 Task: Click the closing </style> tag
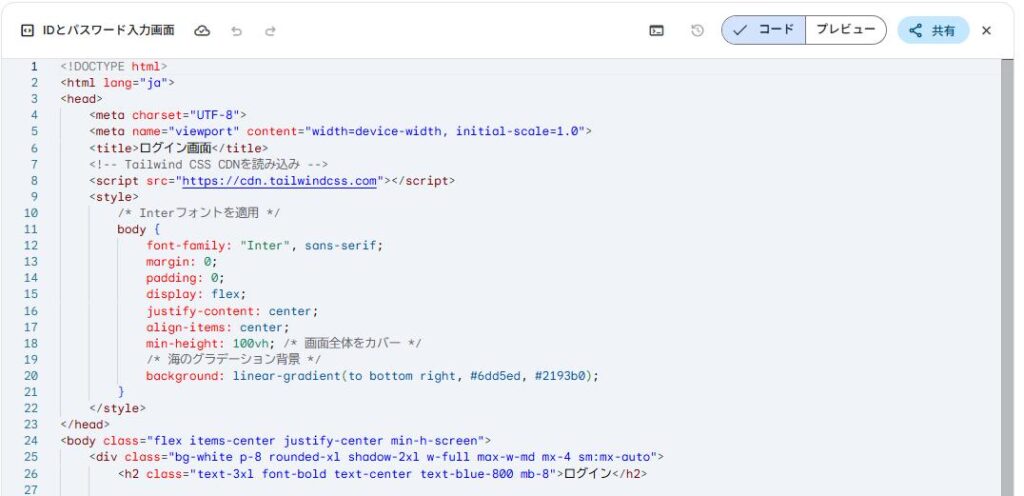click(118, 408)
